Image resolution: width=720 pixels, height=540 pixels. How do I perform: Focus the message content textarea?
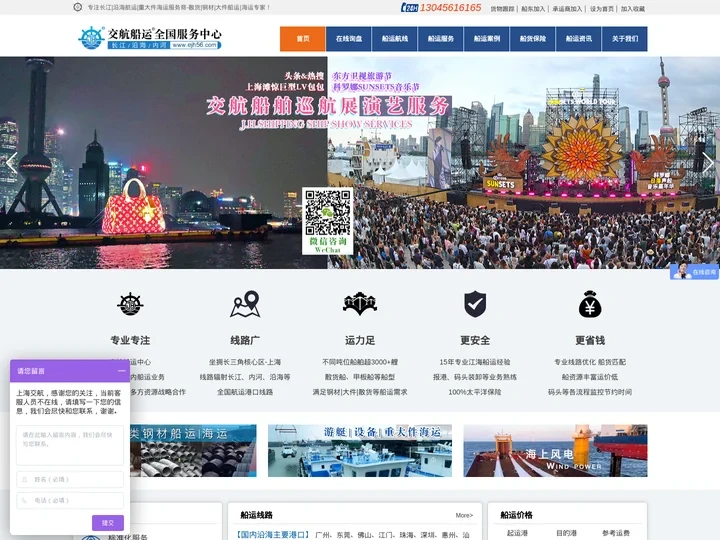point(70,445)
